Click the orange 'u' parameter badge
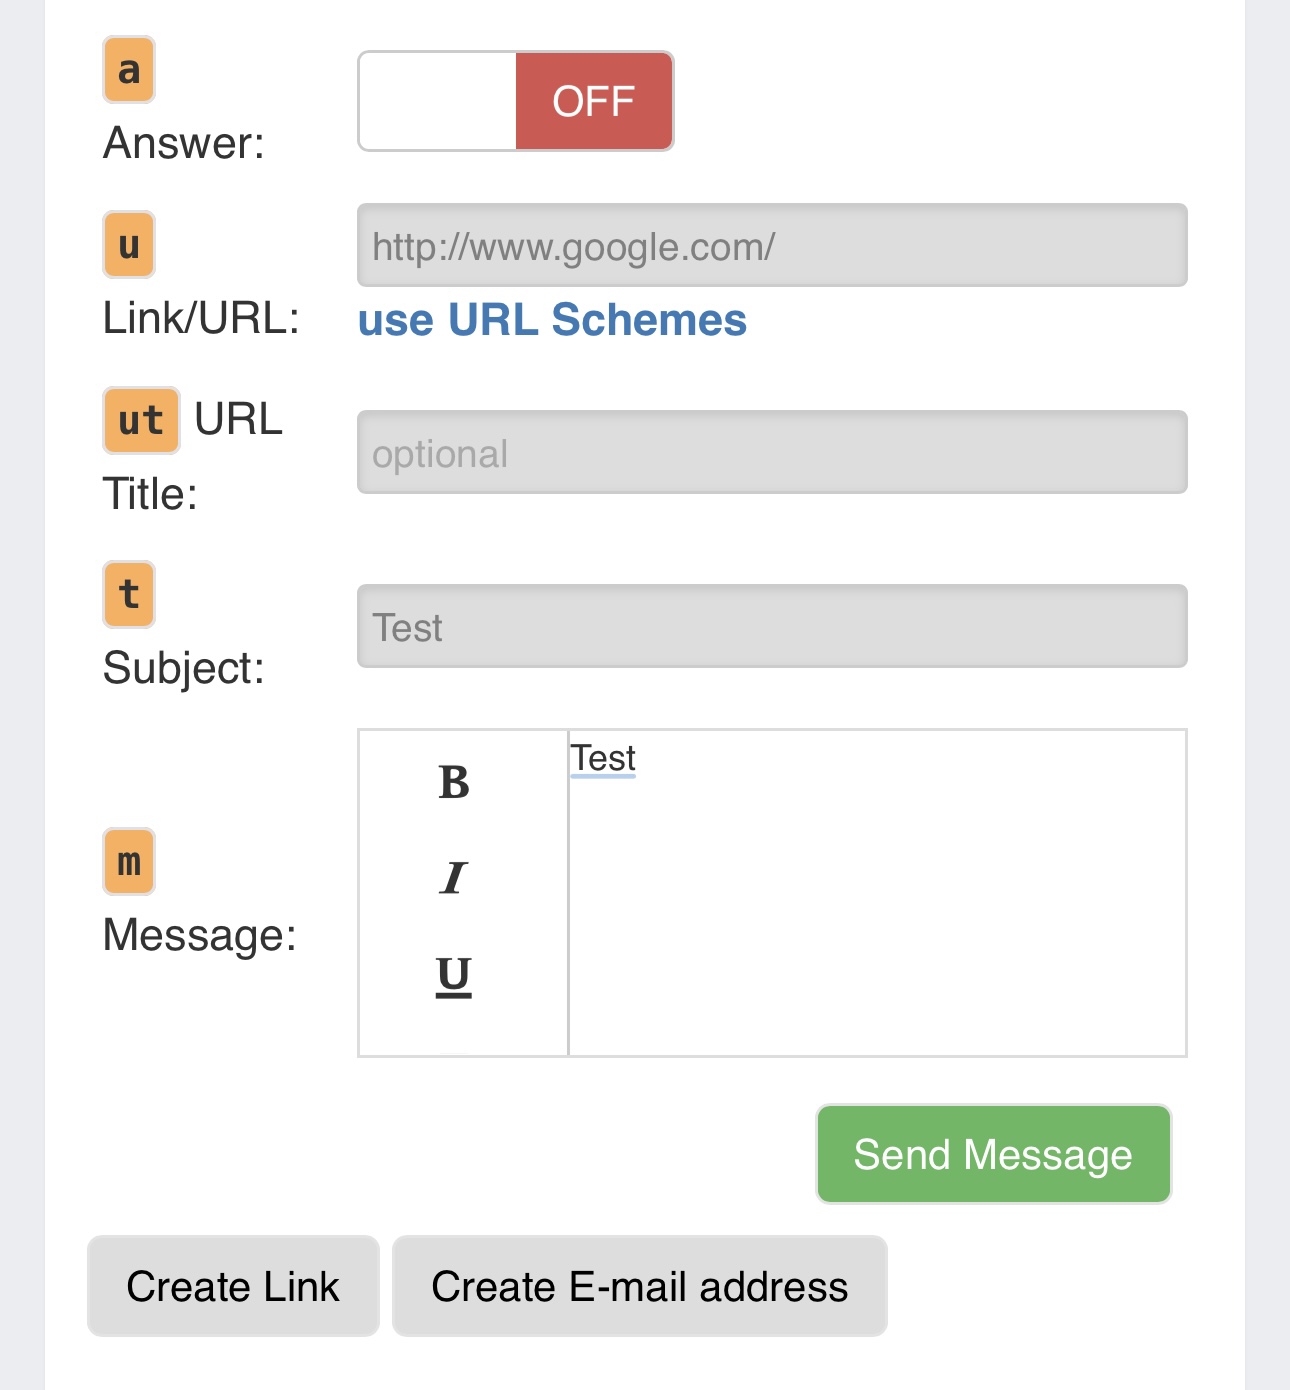The height and width of the screenshot is (1390, 1290). click(x=129, y=244)
